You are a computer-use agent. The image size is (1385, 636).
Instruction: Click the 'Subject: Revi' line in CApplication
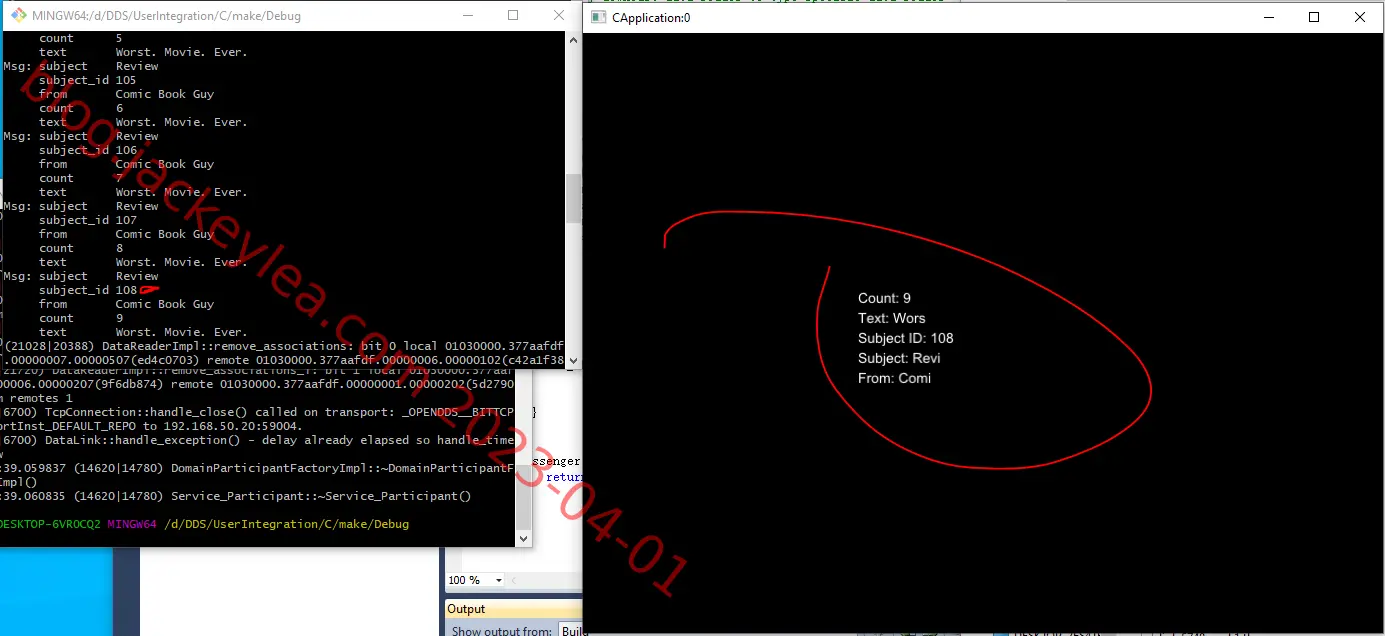(899, 358)
